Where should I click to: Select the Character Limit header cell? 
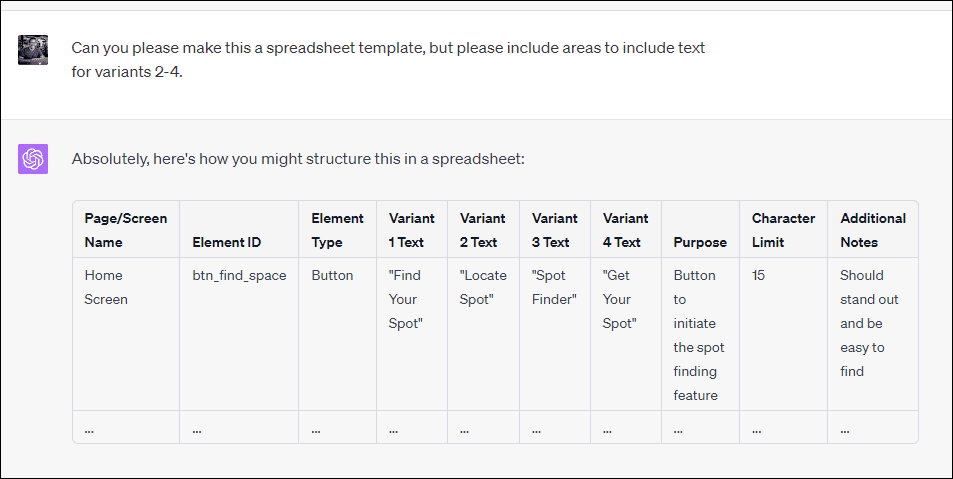[783, 230]
